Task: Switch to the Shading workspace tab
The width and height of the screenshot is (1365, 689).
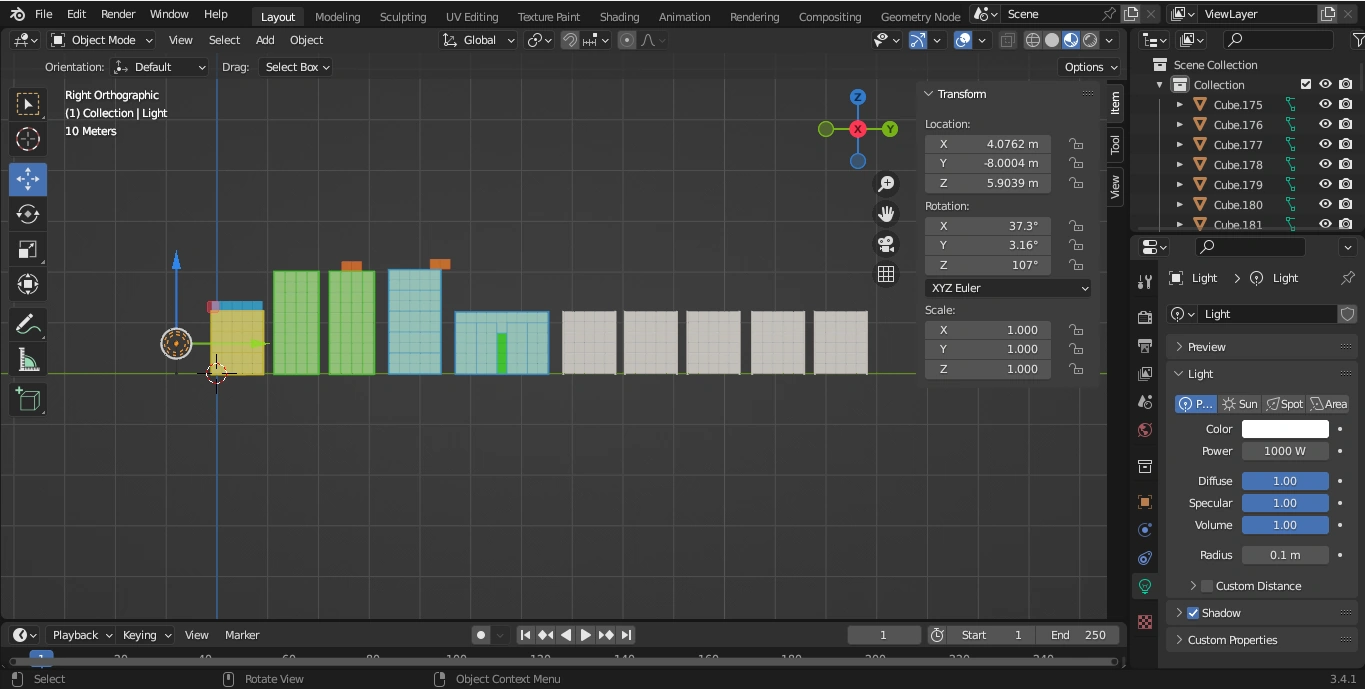Action: click(619, 16)
